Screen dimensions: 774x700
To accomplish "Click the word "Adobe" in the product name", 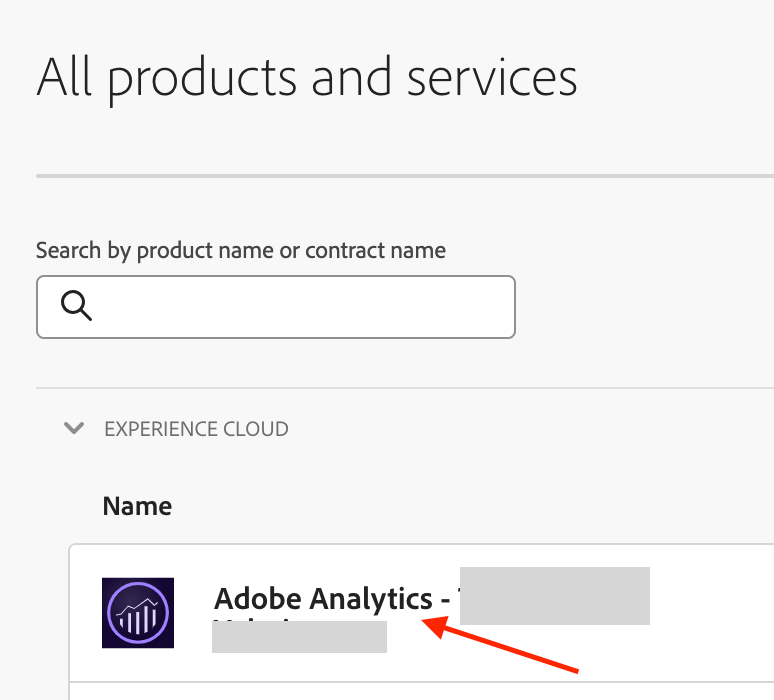I will click(x=257, y=599).
